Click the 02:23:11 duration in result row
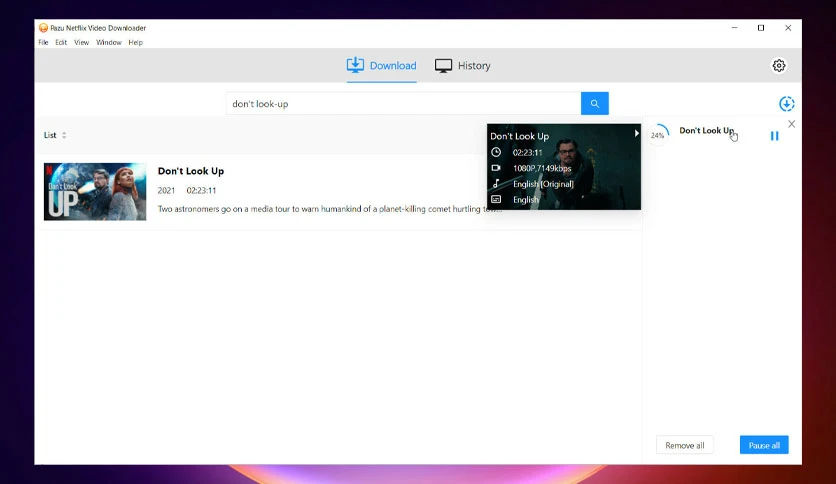Screen dimensions: 836x484 click(x=201, y=190)
